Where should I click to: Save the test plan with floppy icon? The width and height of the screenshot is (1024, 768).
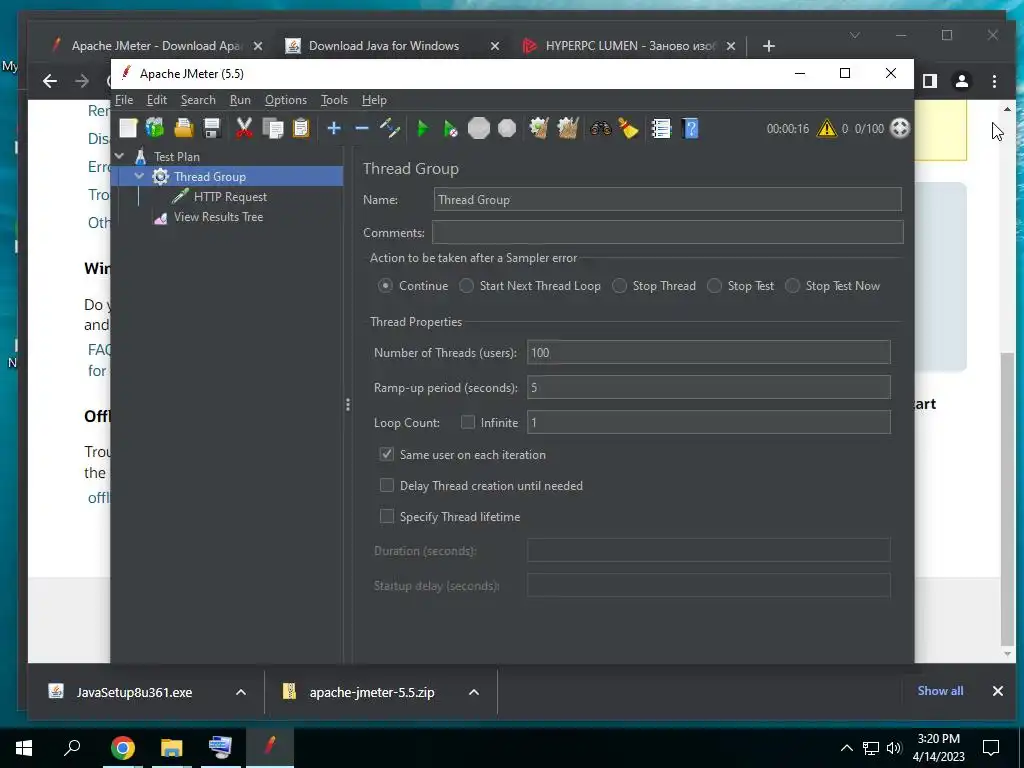pyautogui.click(x=212, y=128)
